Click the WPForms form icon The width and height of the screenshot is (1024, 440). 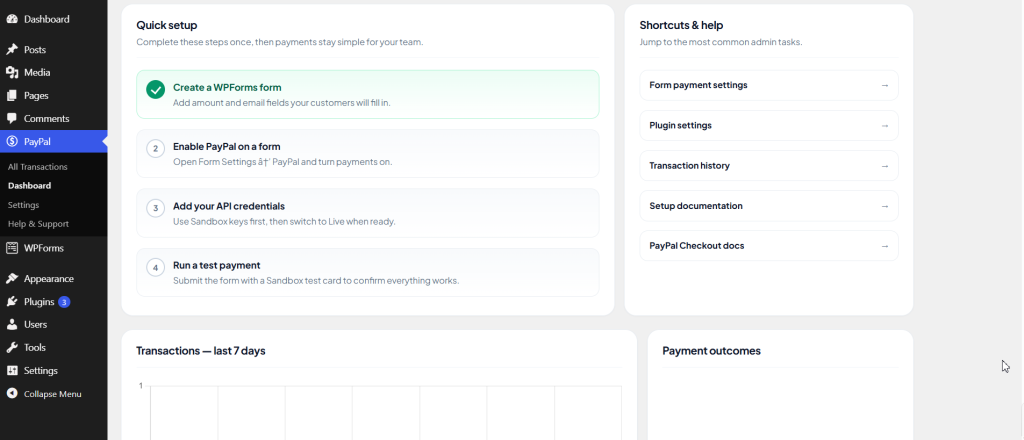tap(12, 248)
